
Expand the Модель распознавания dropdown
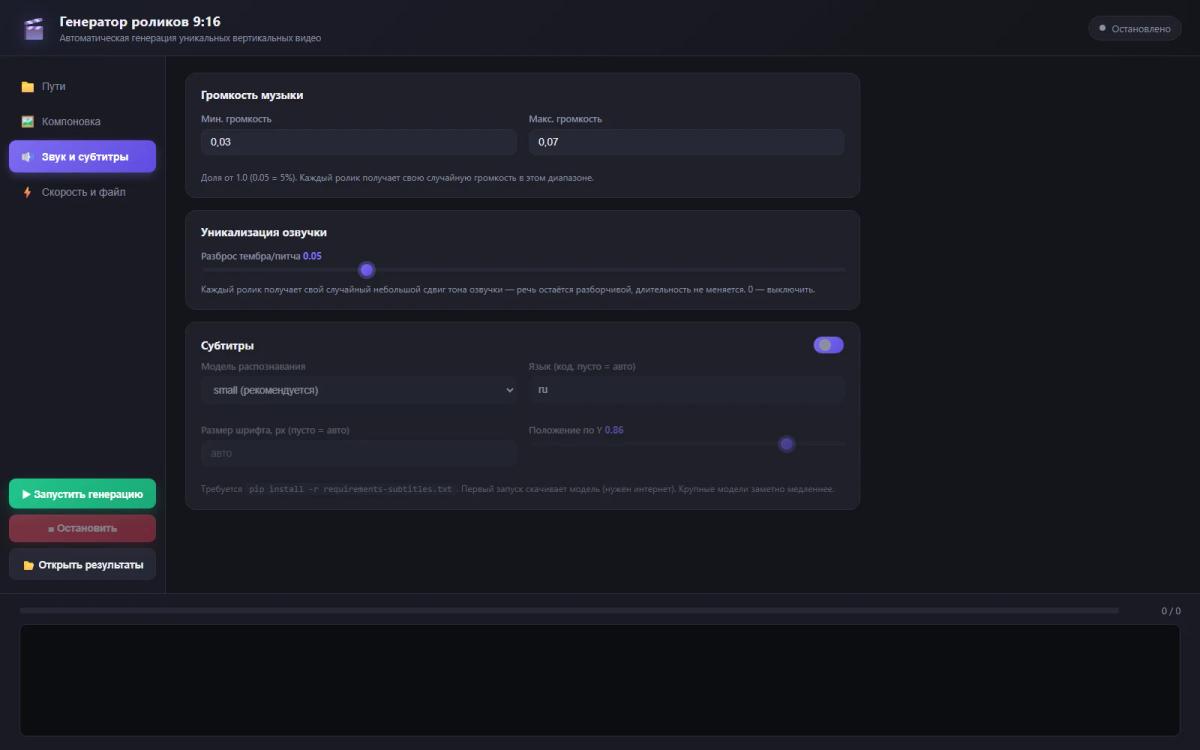click(358, 390)
